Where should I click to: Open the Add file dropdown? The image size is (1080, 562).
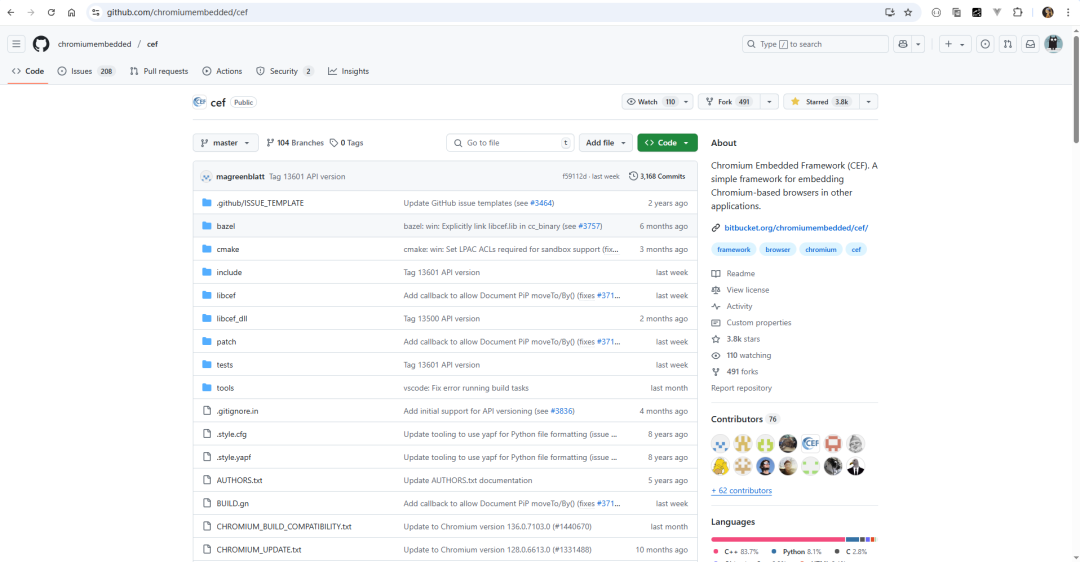[x=608, y=143]
